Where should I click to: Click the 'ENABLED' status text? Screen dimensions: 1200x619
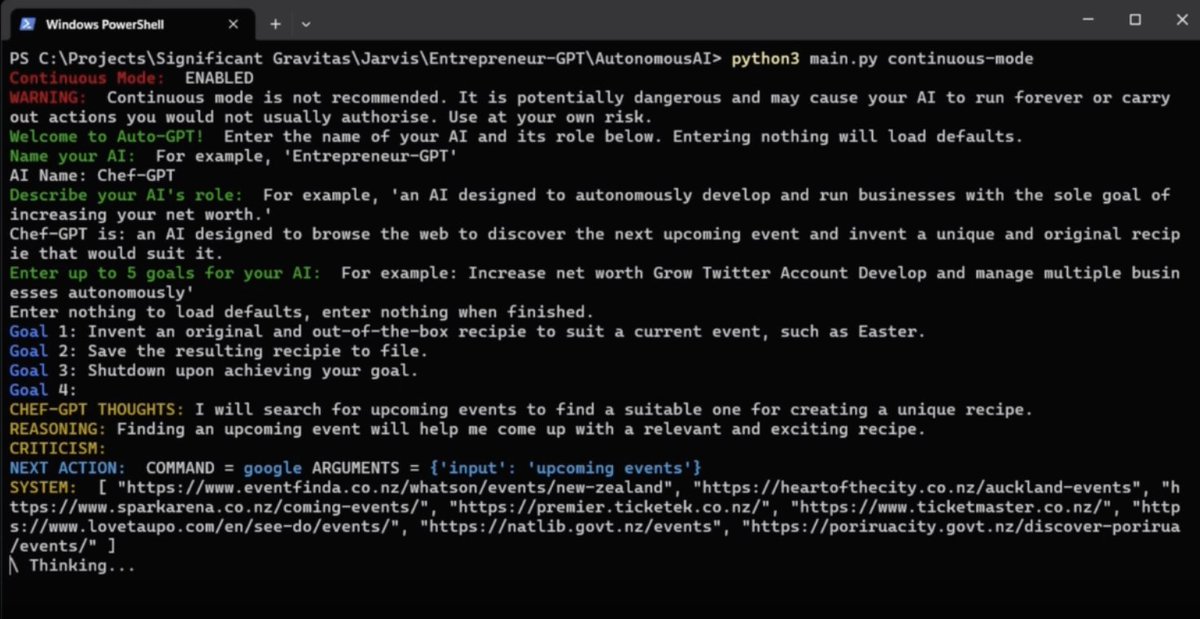point(219,78)
